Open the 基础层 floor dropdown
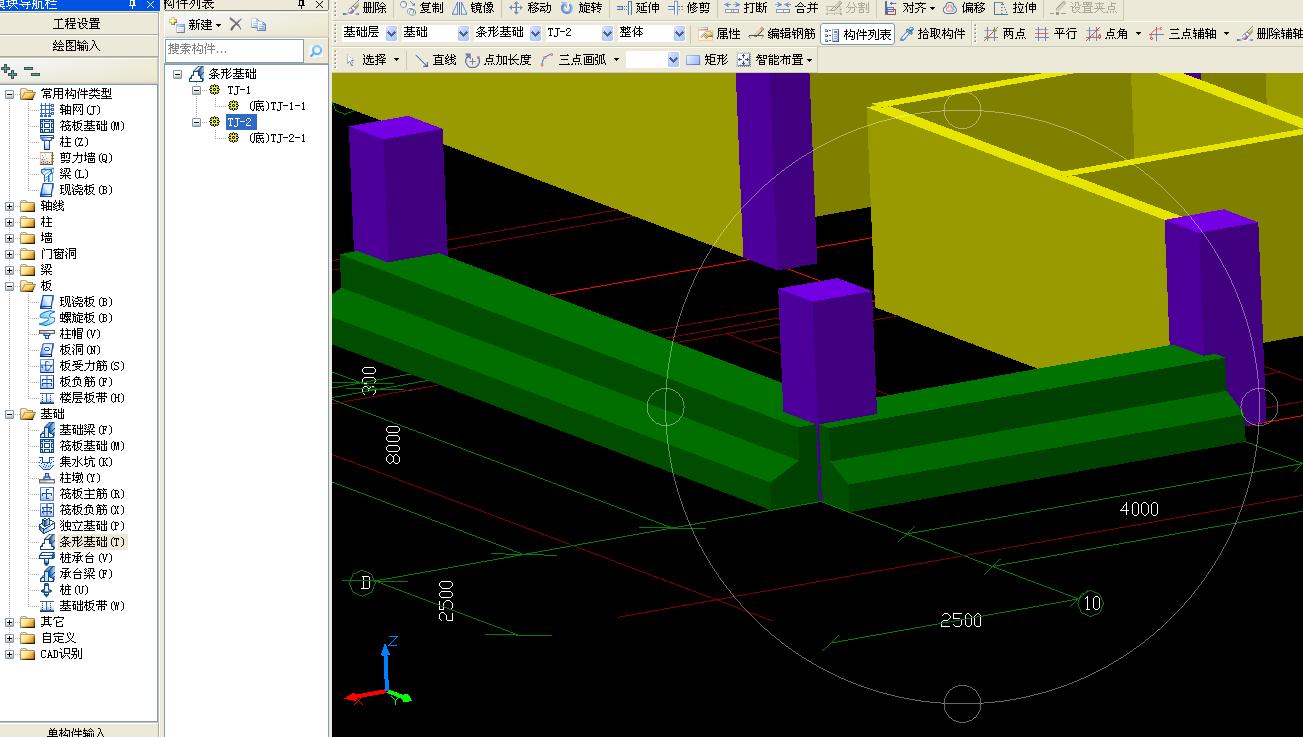 (391, 33)
